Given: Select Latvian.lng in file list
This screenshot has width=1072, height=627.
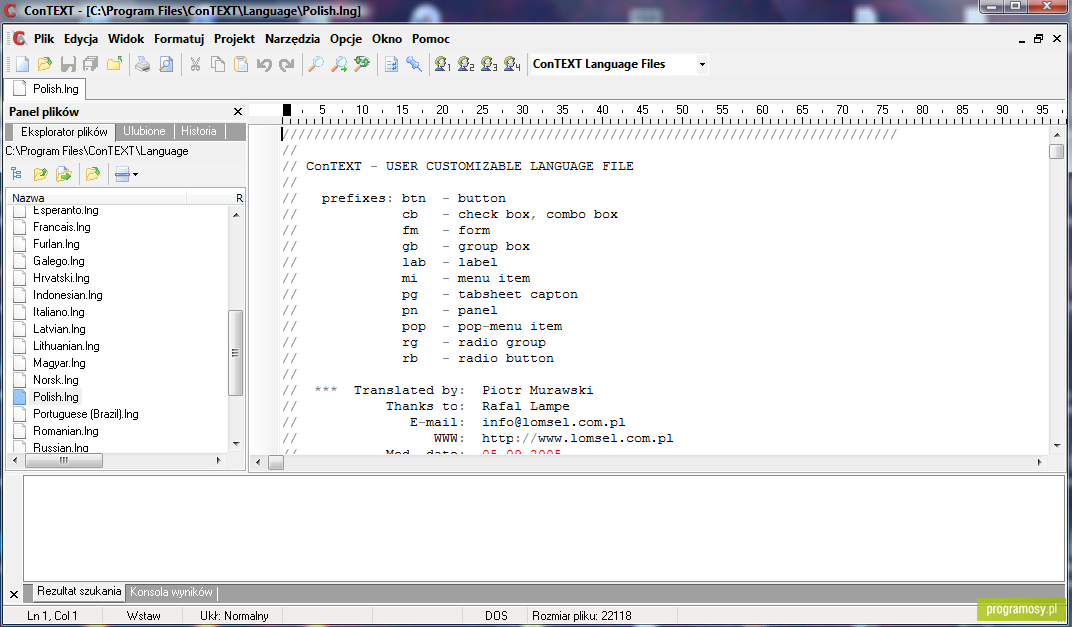Looking at the screenshot, I should pyautogui.click(x=59, y=330).
